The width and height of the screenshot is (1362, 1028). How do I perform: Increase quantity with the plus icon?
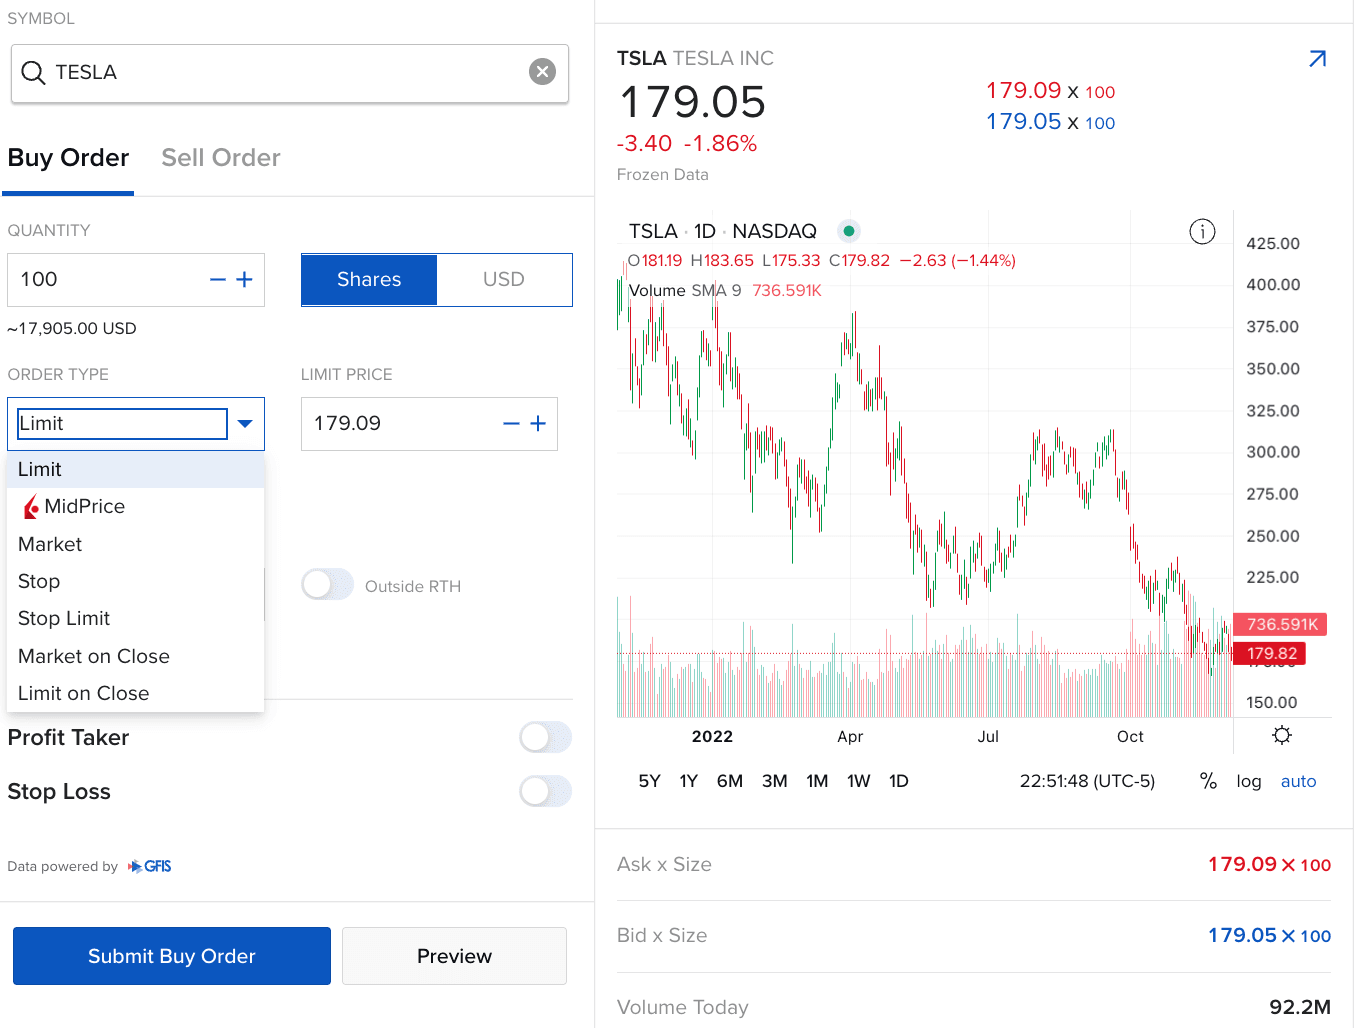click(x=245, y=280)
